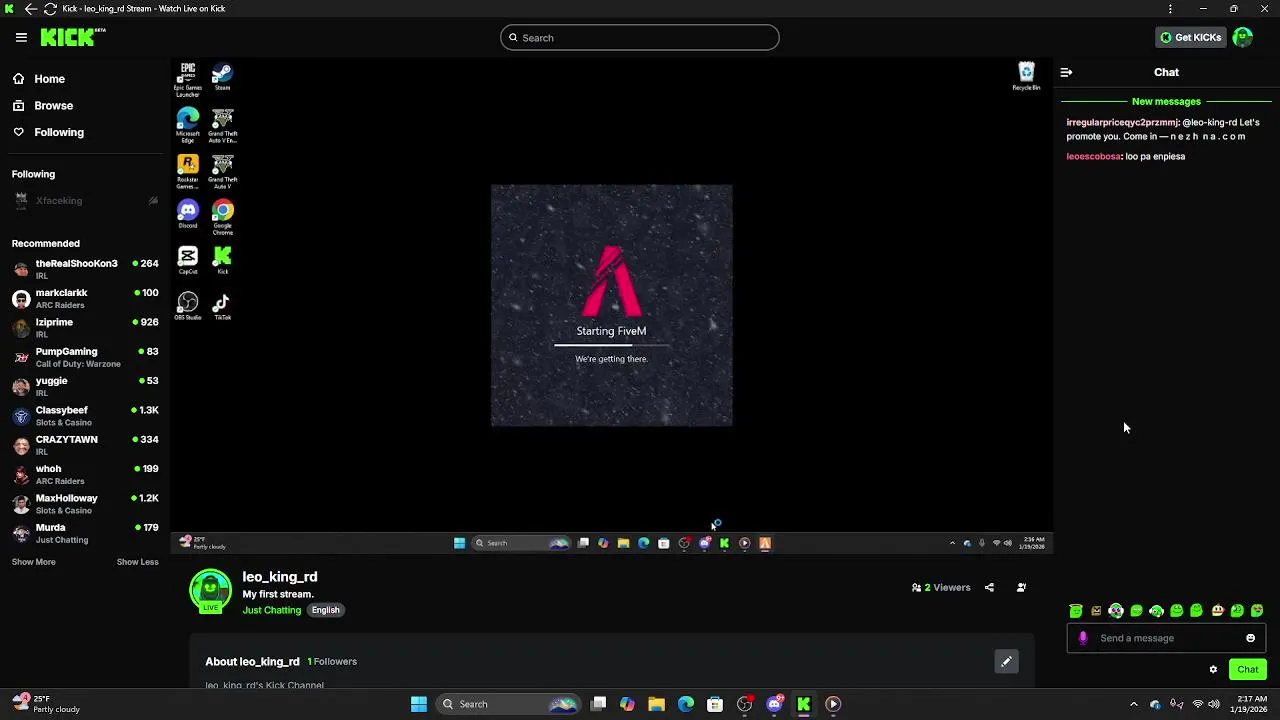This screenshot has height=720, width=1280.
Task: Focus the Send a message field
Action: tap(1166, 638)
